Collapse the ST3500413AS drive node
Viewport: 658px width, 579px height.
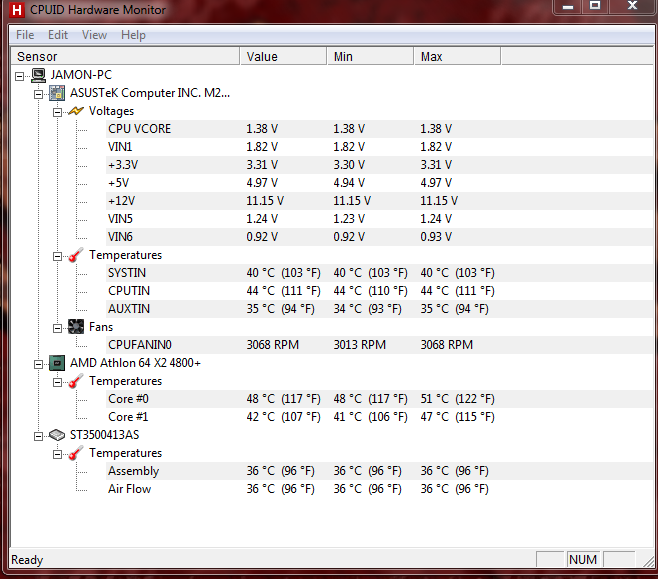(x=38, y=436)
